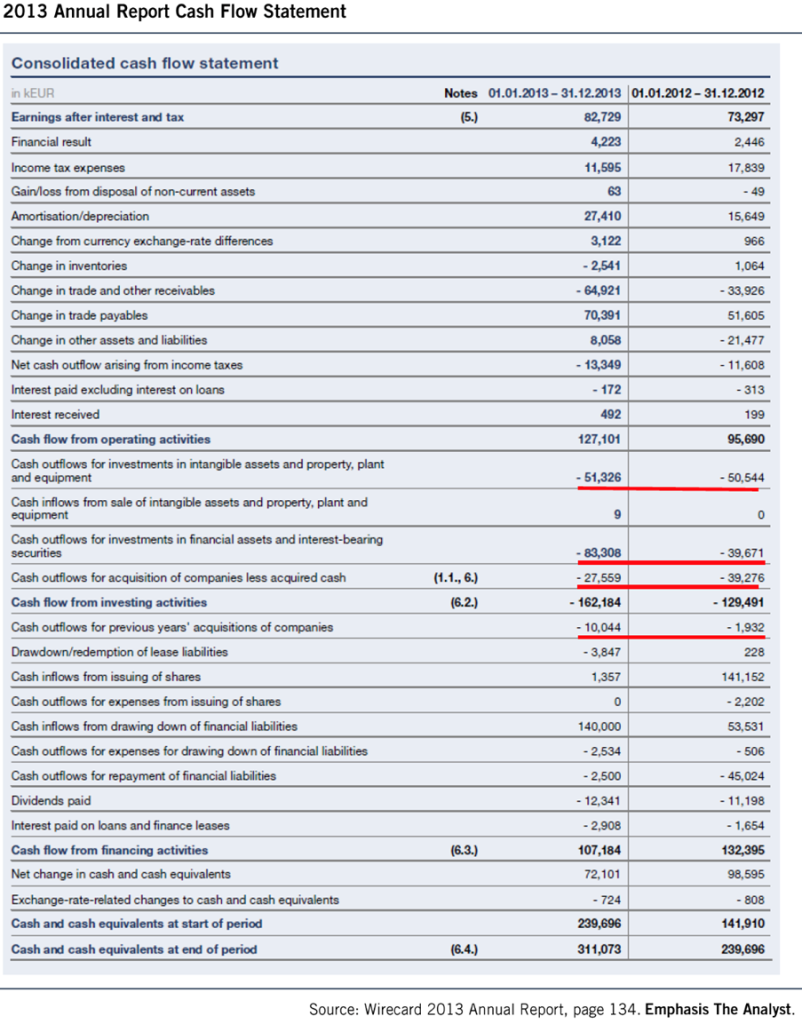Image resolution: width=802 pixels, height=1024 pixels.
Task: Click 'Cash inflows from issuing of shares'
Action: tap(106, 678)
